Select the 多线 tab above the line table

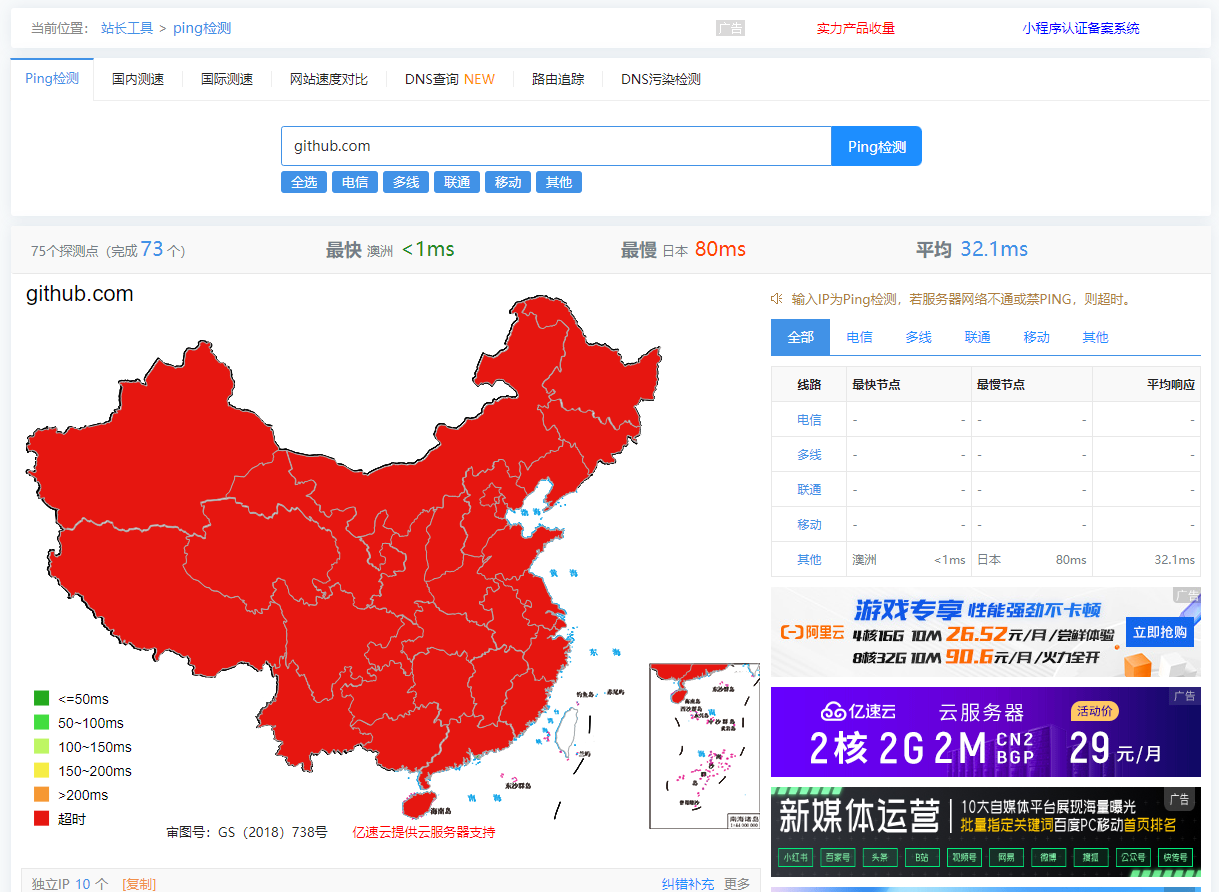(918, 337)
